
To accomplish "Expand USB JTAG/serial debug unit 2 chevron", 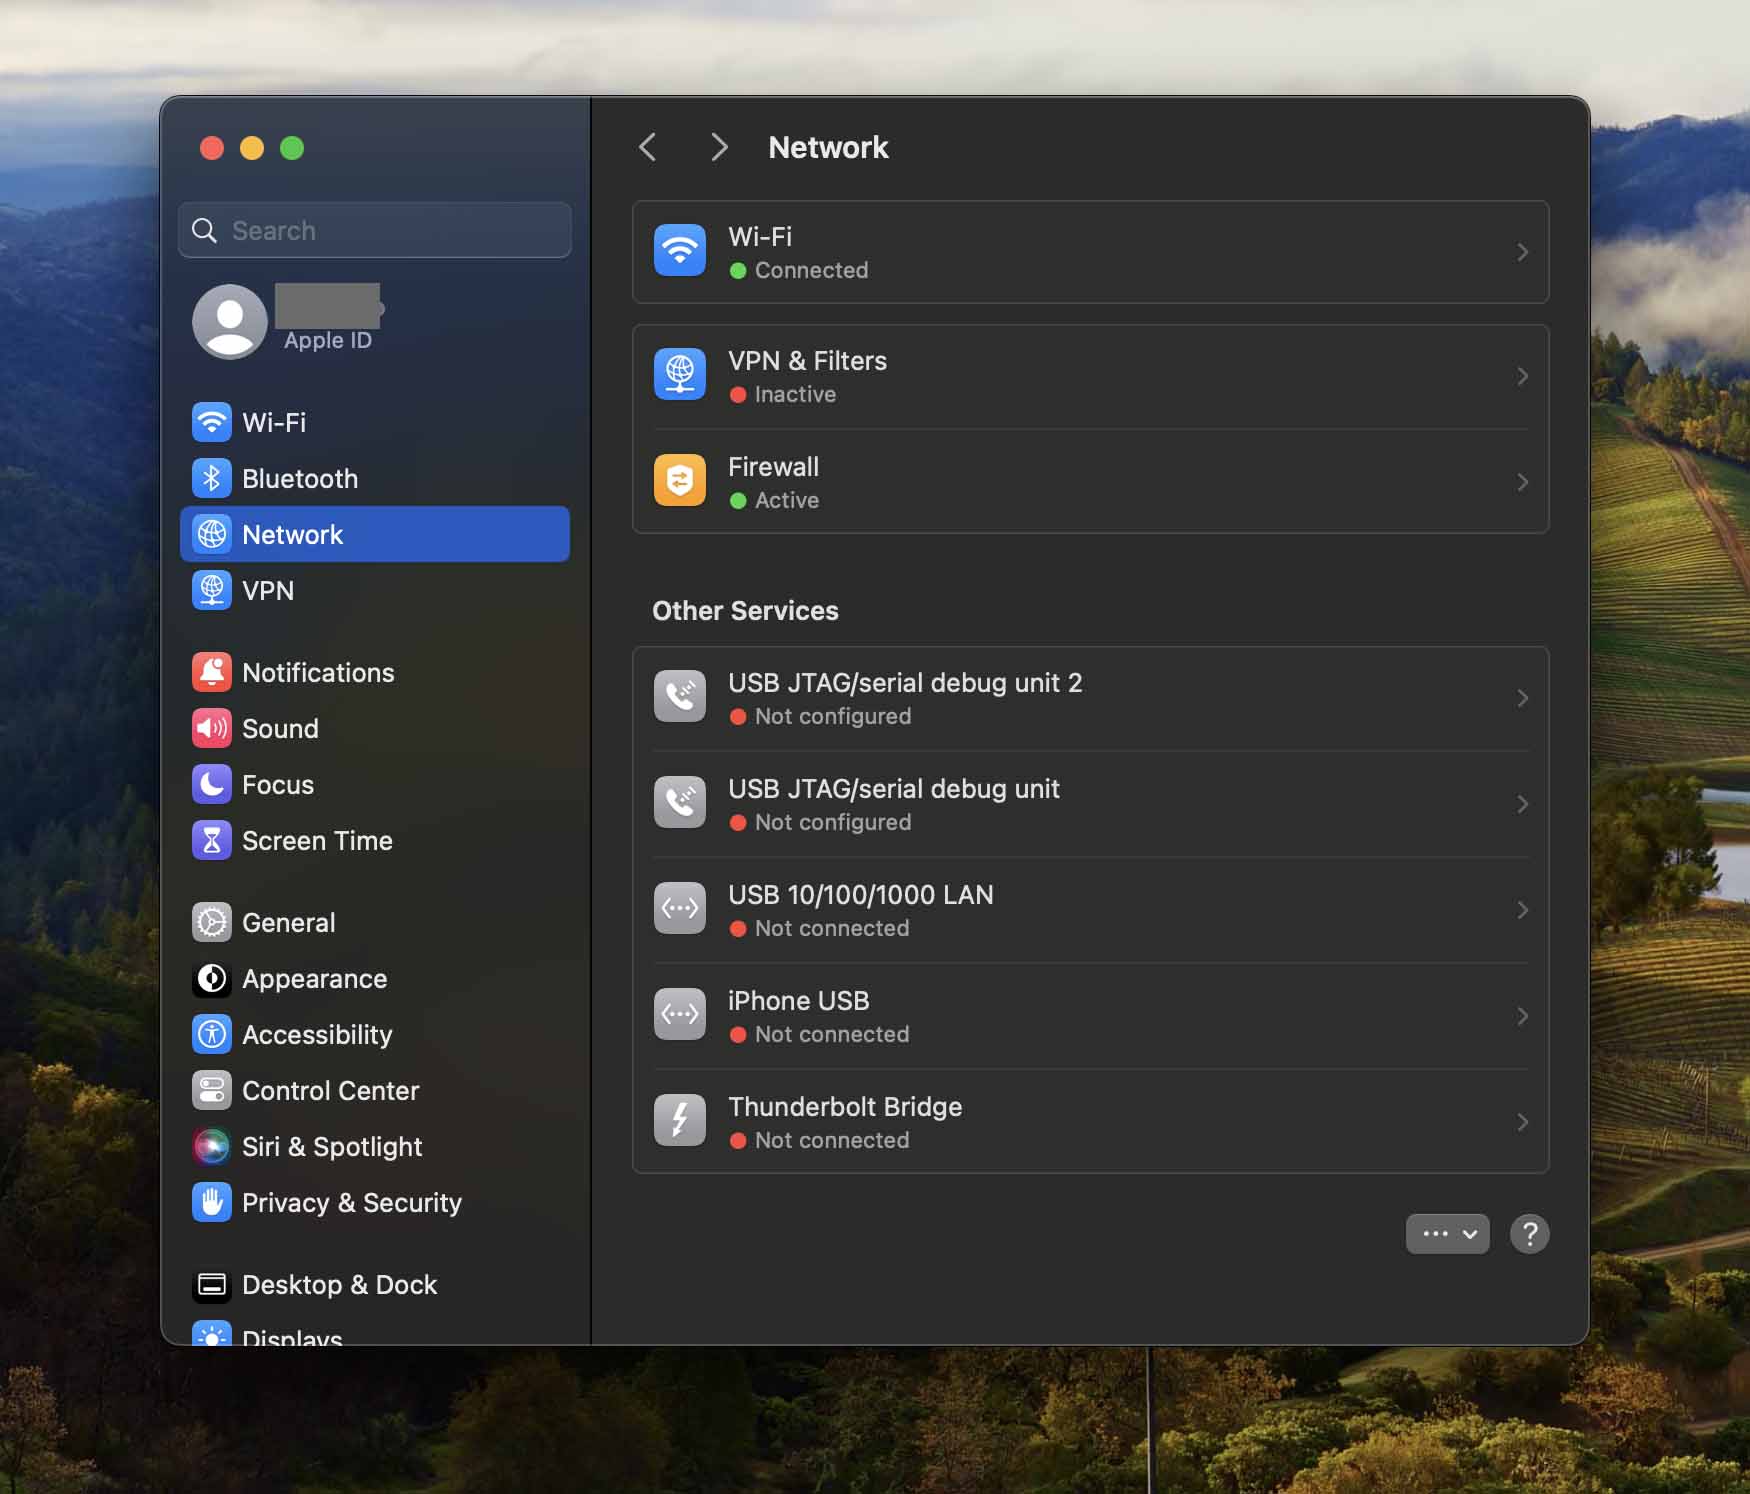I will tap(1521, 698).
